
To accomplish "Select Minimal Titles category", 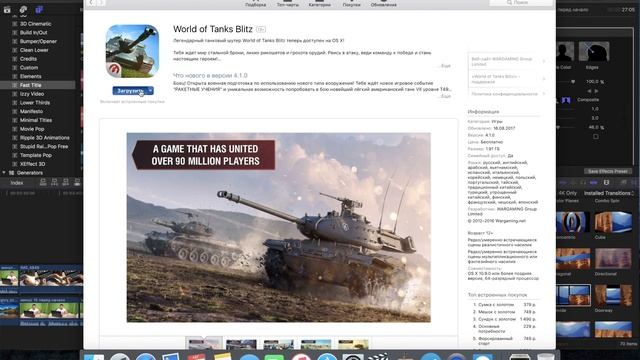I will coord(36,120).
